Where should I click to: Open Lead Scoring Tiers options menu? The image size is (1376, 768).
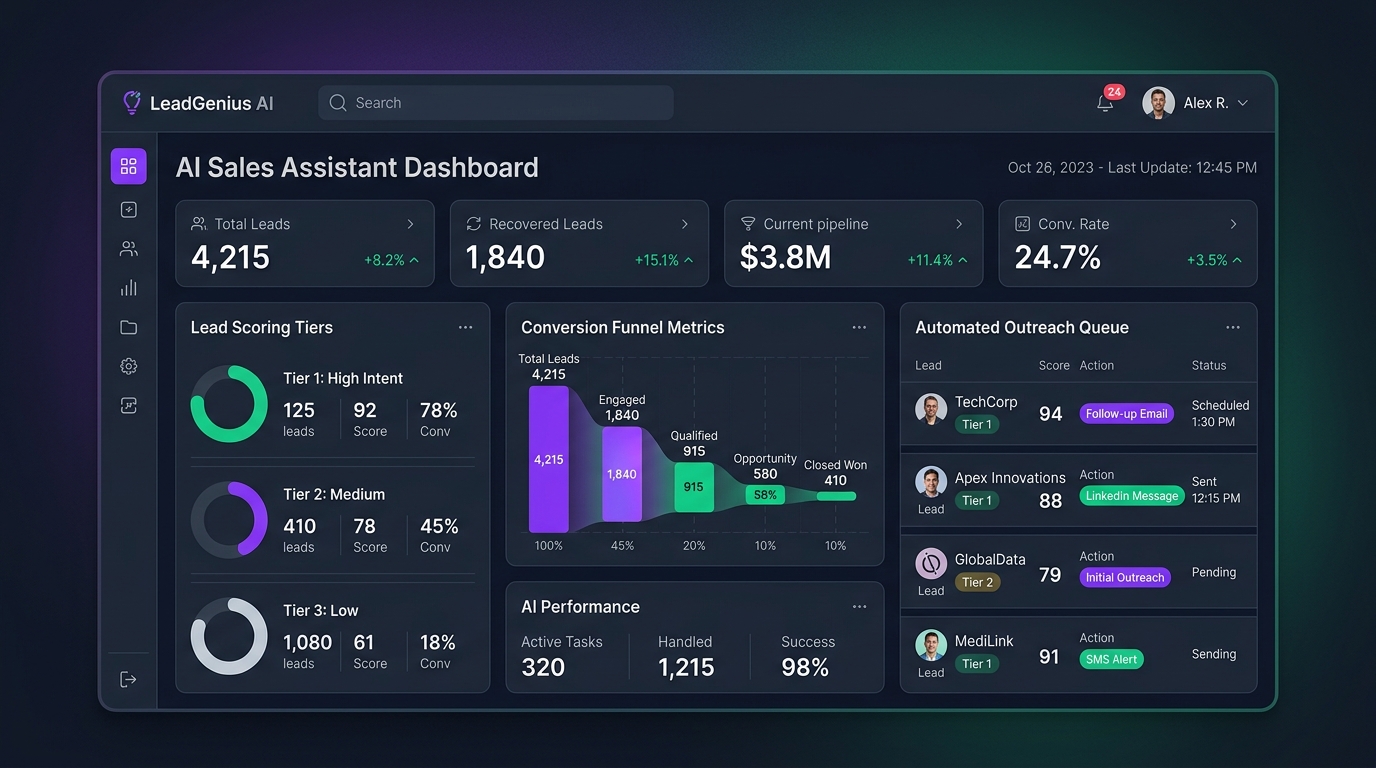coord(465,327)
